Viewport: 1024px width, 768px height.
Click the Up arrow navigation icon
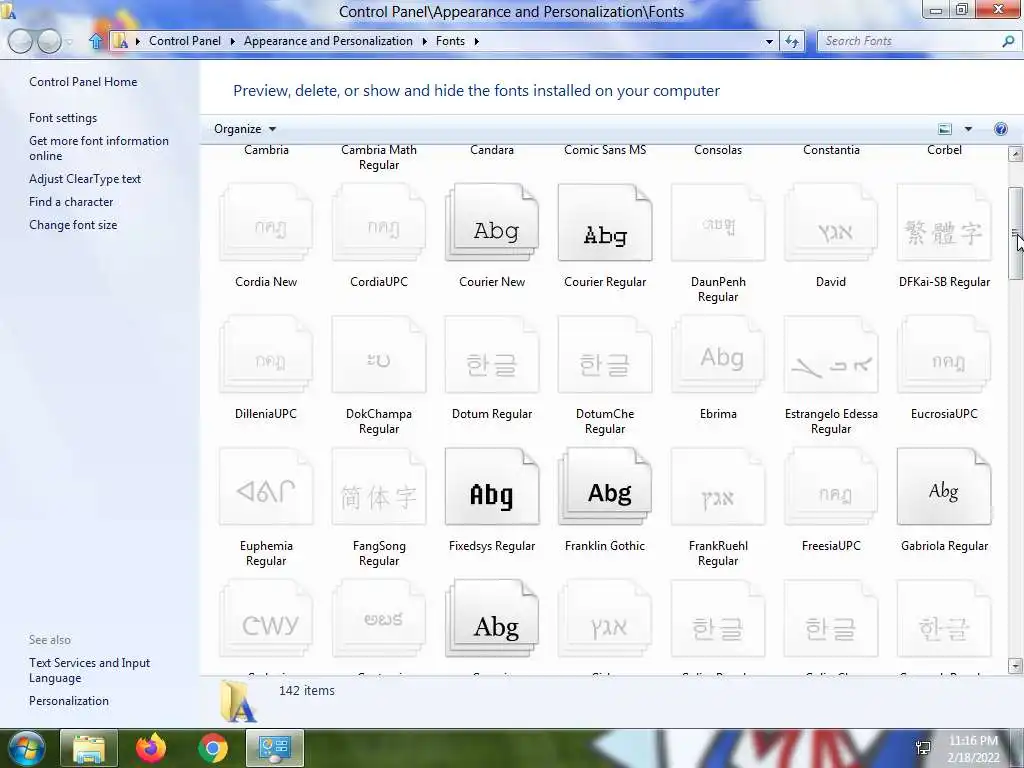point(96,41)
